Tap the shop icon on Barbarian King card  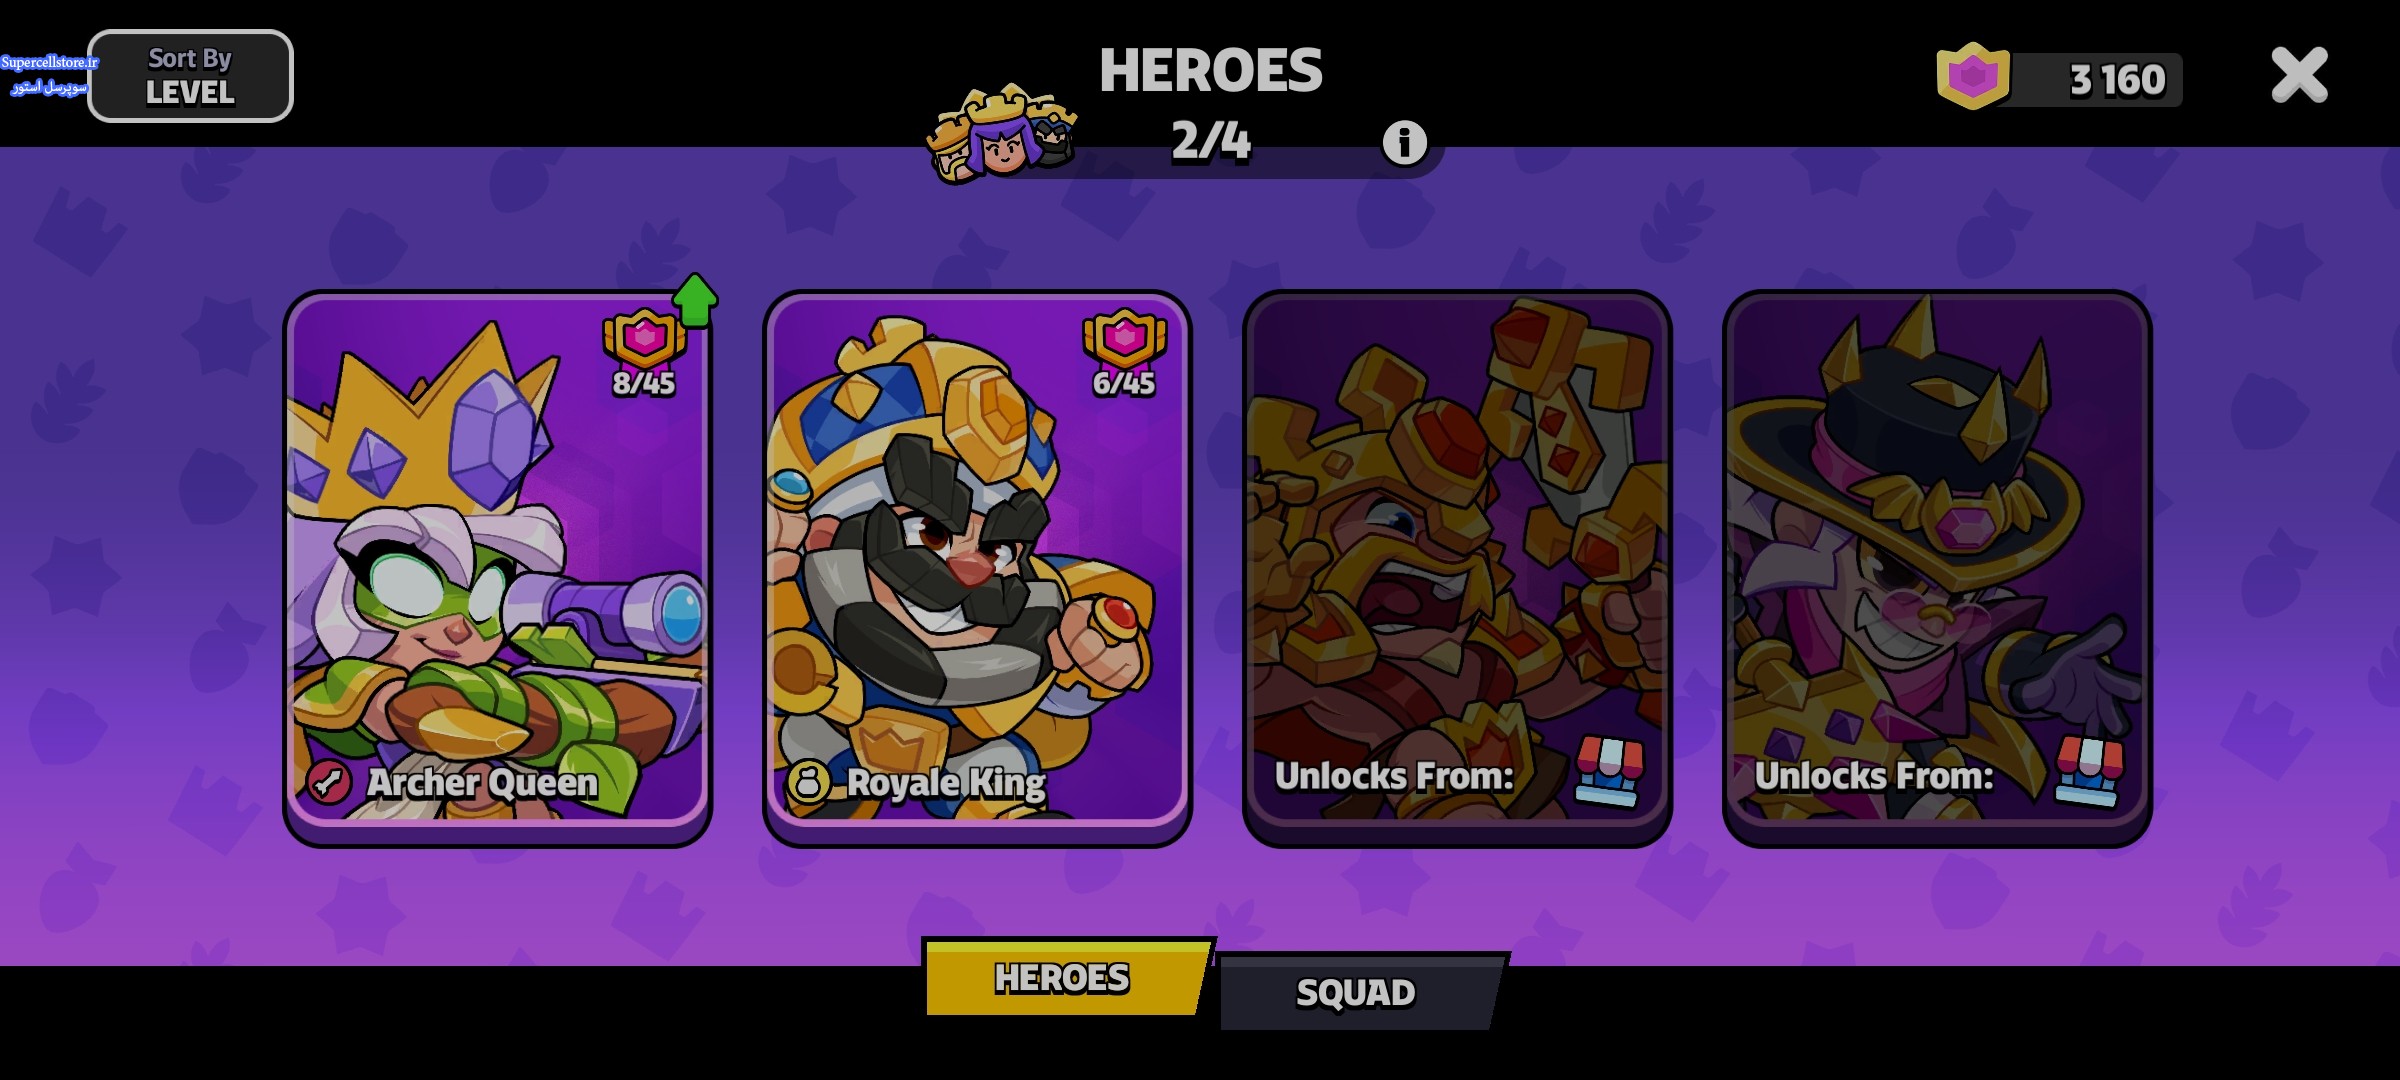1609,771
